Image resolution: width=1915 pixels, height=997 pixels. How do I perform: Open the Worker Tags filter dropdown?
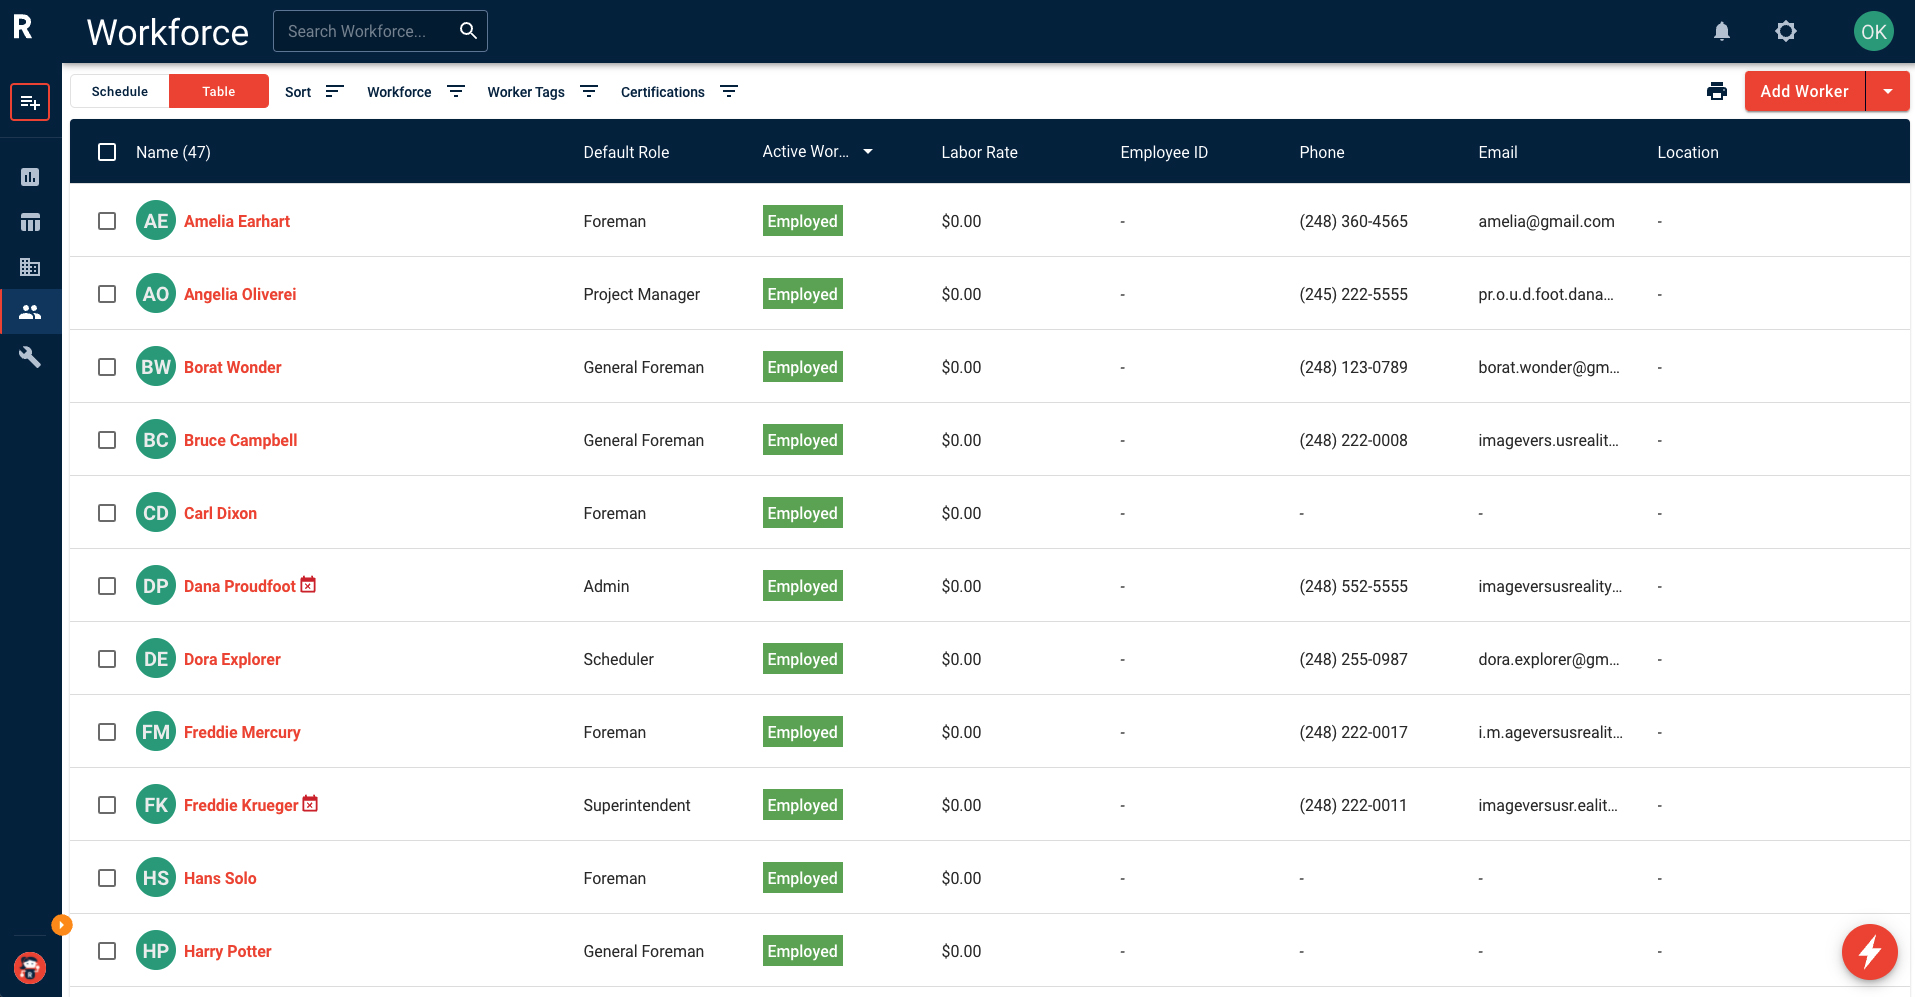tap(542, 91)
